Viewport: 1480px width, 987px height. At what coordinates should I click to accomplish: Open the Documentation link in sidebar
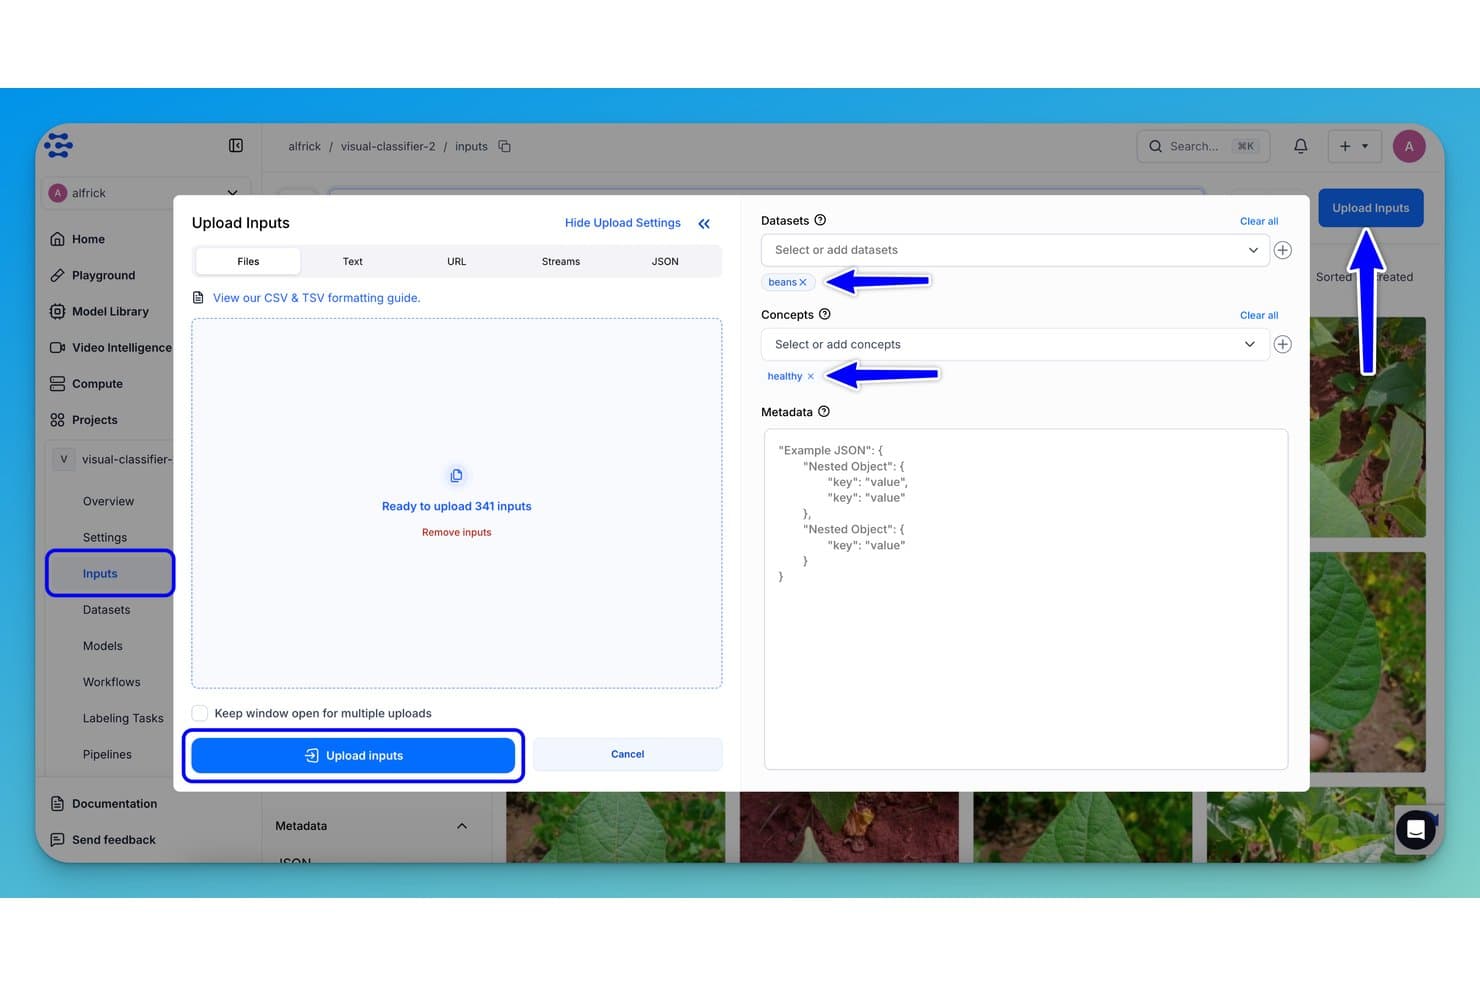click(114, 803)
